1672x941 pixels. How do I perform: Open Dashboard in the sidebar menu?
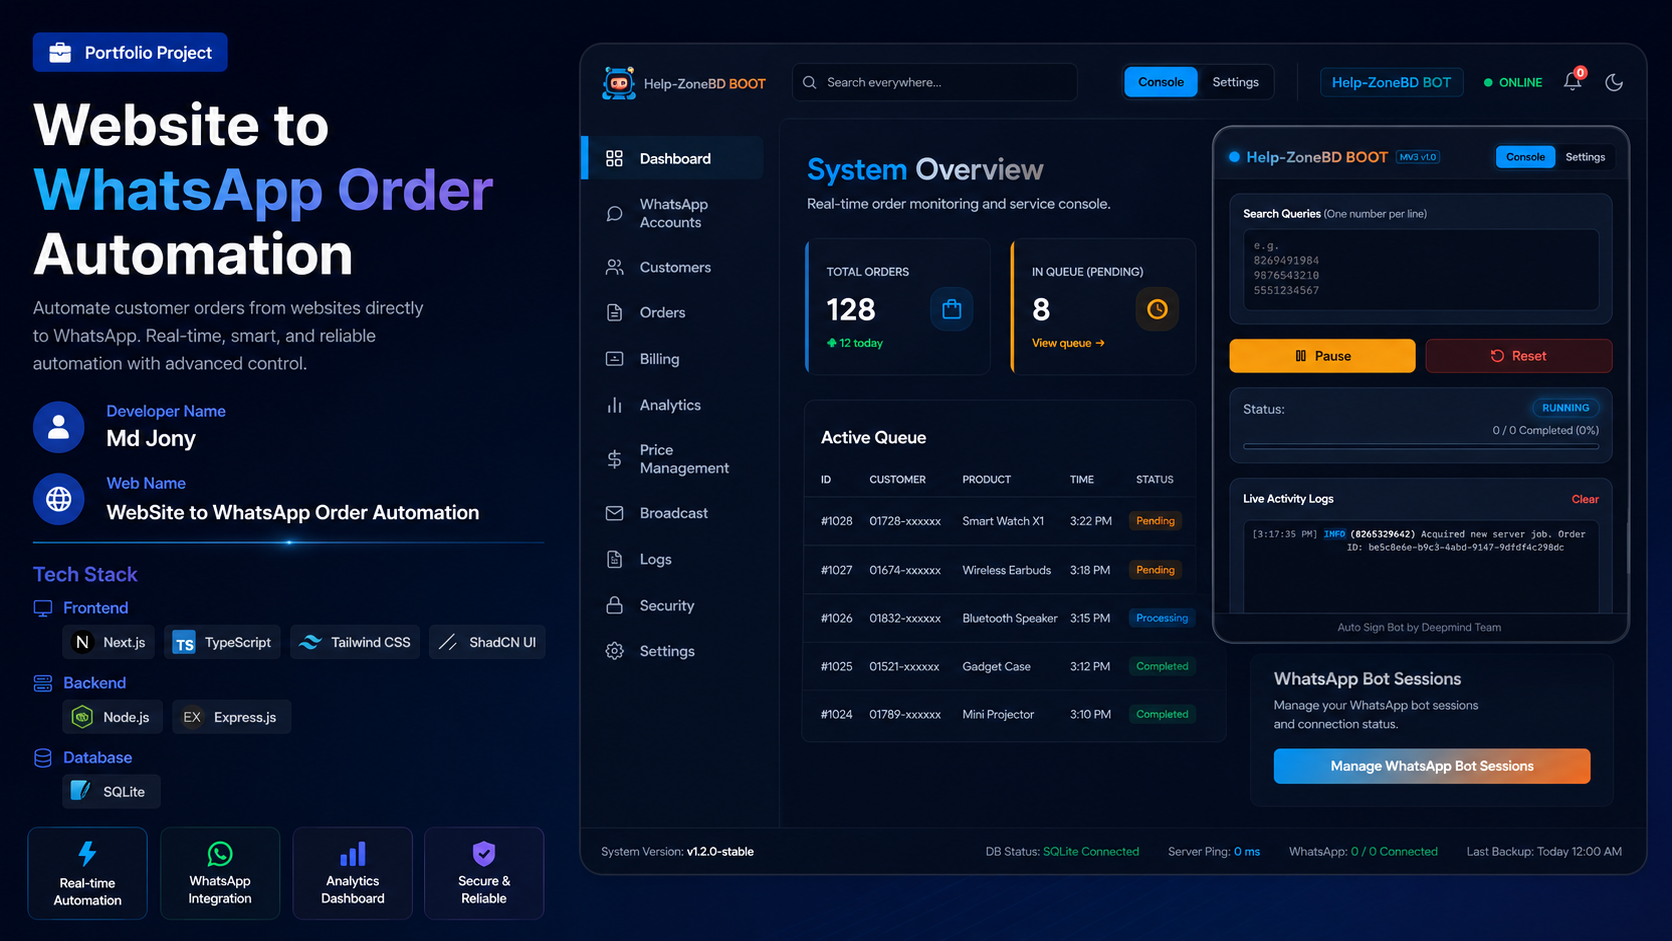(673, 158)
